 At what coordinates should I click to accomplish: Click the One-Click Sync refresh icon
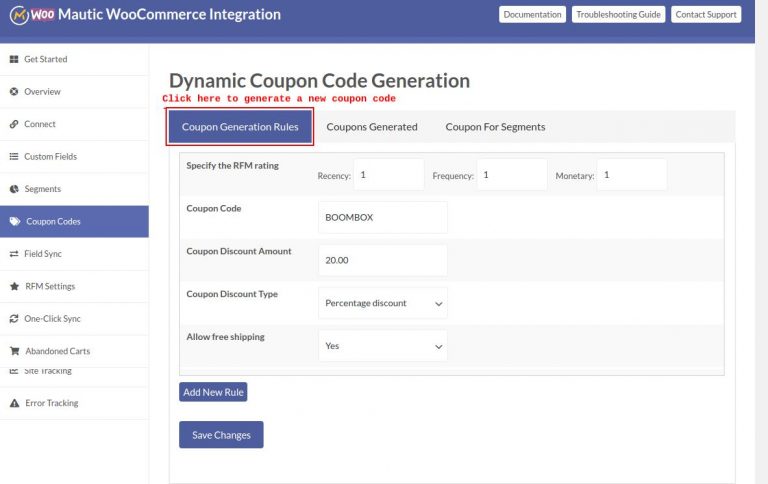tap(14, 318)
